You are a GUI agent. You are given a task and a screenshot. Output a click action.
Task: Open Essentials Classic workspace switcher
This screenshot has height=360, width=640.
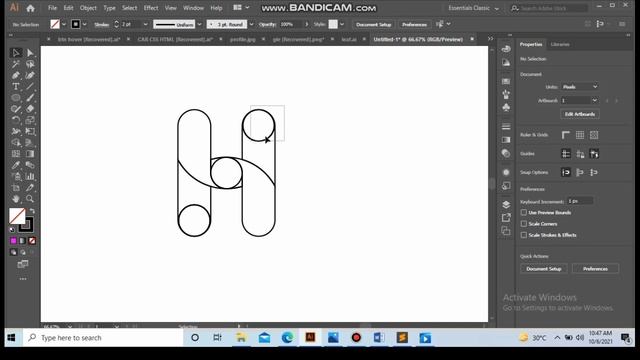[x=473, y=8]
